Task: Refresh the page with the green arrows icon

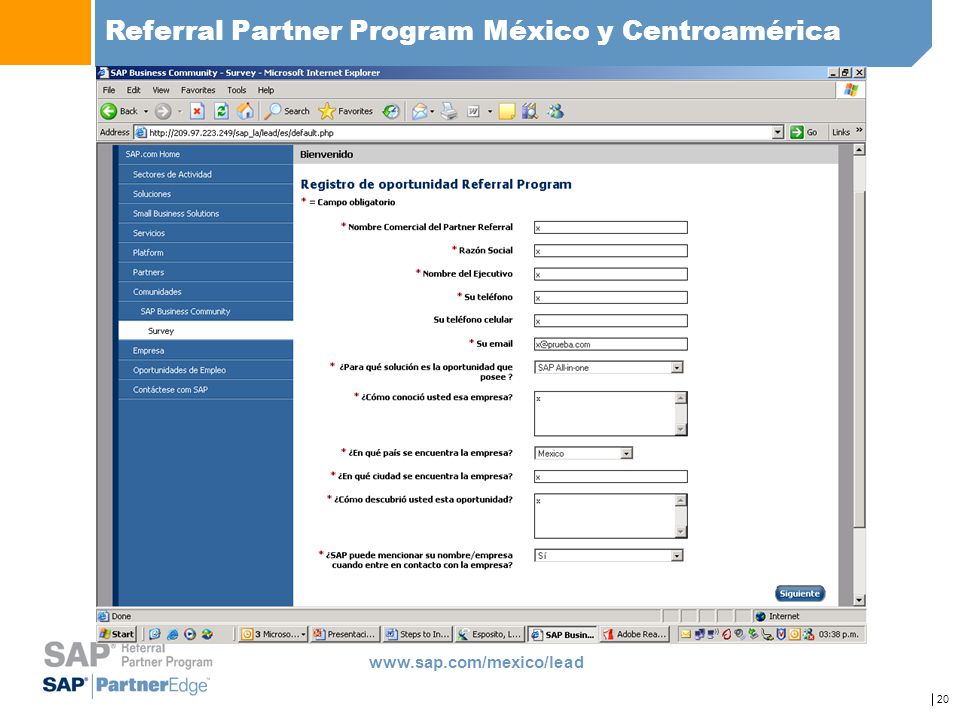Action: pos(221,111)
